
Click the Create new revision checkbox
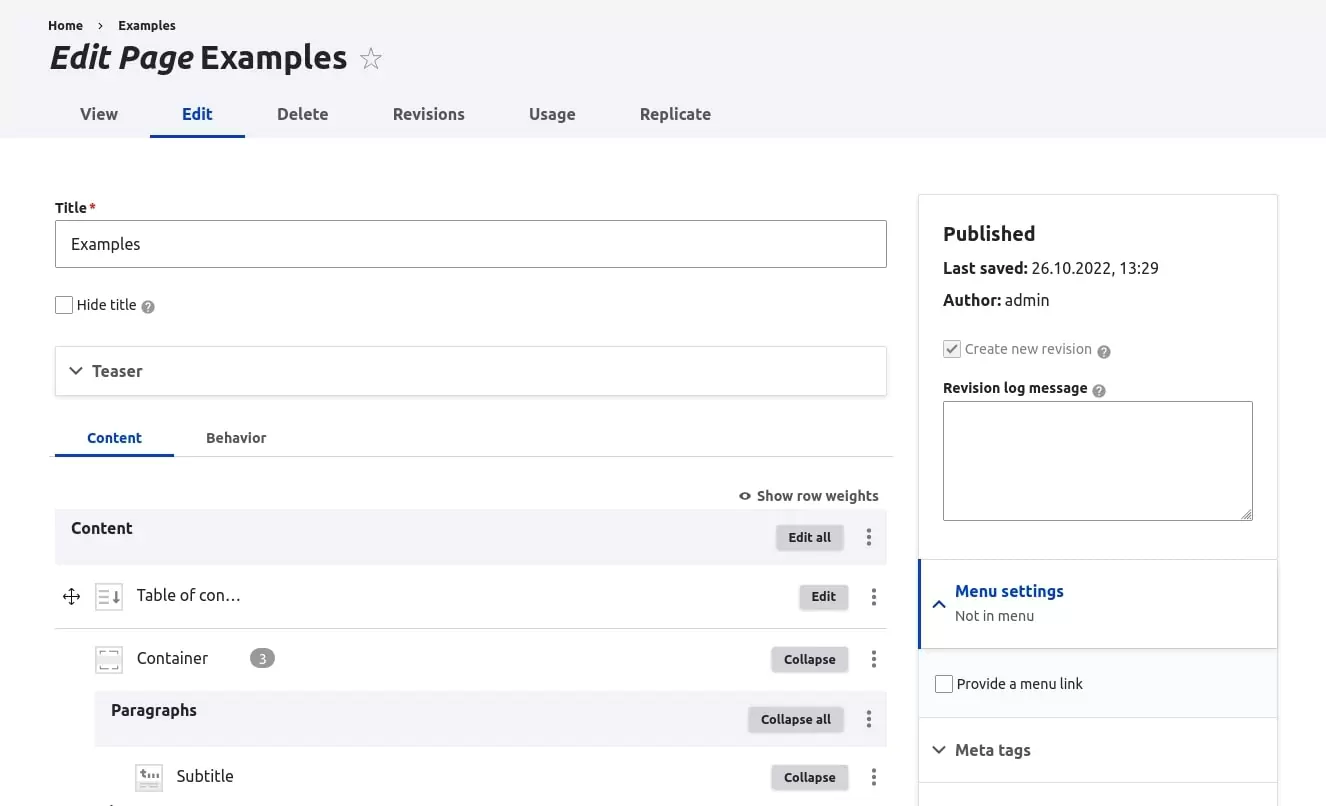pos(951,349)
